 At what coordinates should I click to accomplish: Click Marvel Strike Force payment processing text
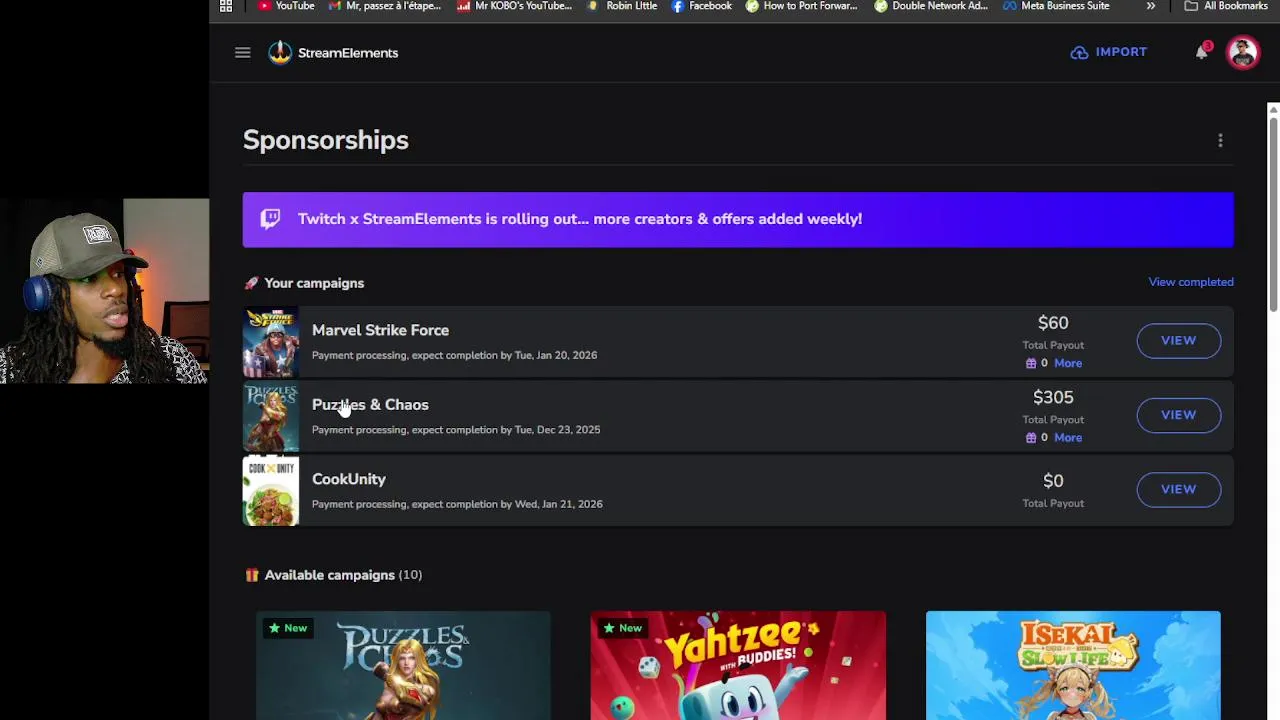pos(454,355)
